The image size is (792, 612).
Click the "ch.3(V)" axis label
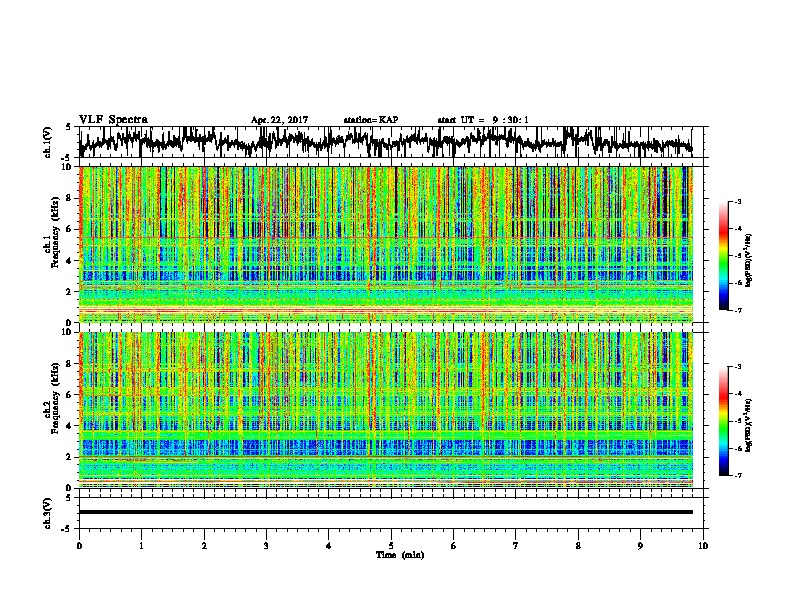(47, 513)
